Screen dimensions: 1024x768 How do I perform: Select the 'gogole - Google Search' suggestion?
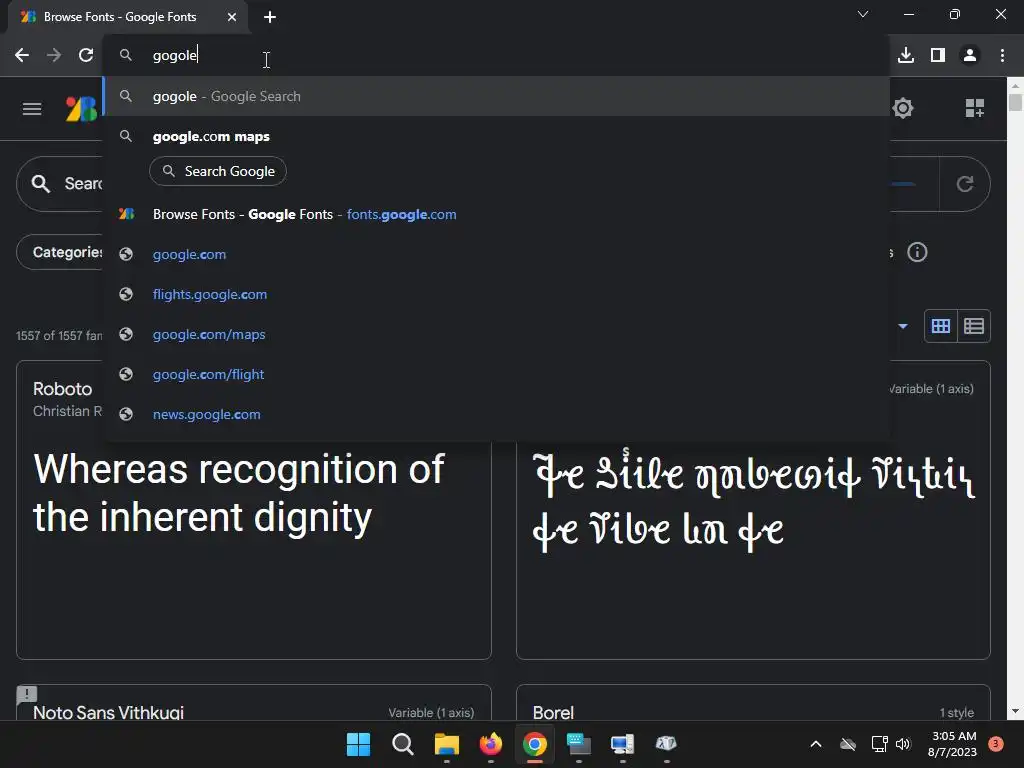click(x=496, y=97)
